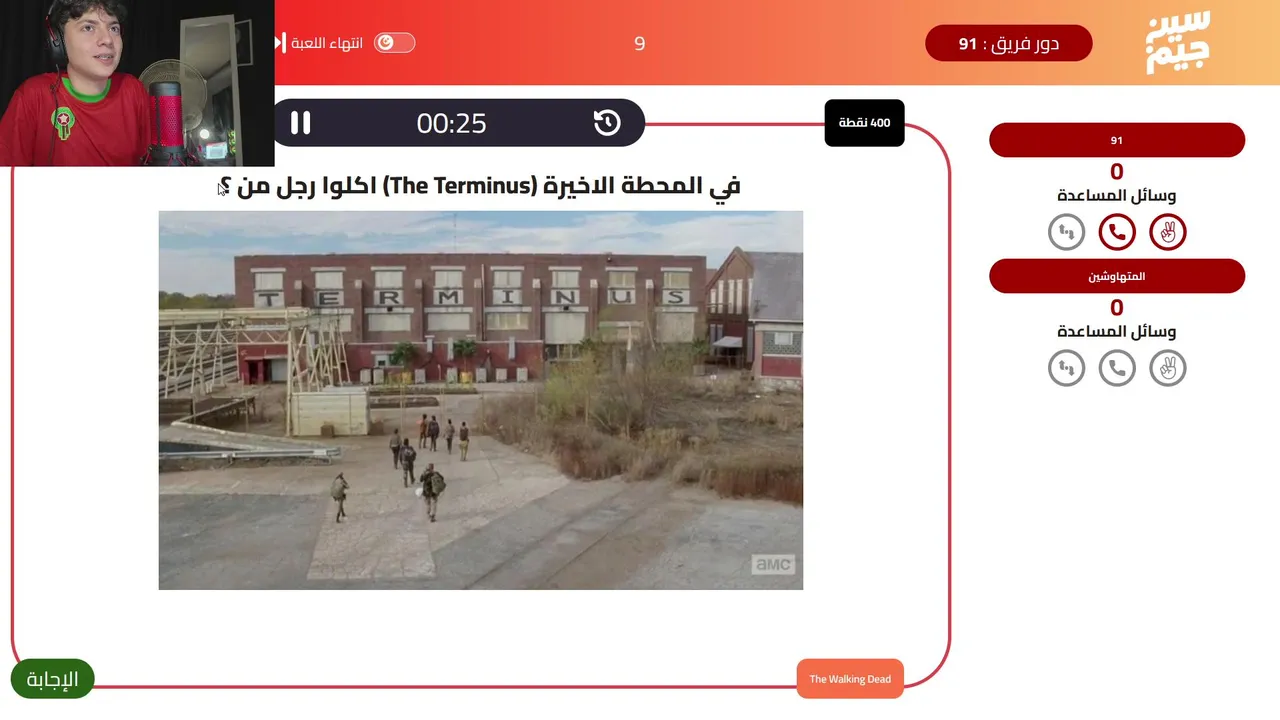The height and width of the screenshot is (720, 1280).
Task: Click the question text about The Terminus
Action: (x=479, y=186)
